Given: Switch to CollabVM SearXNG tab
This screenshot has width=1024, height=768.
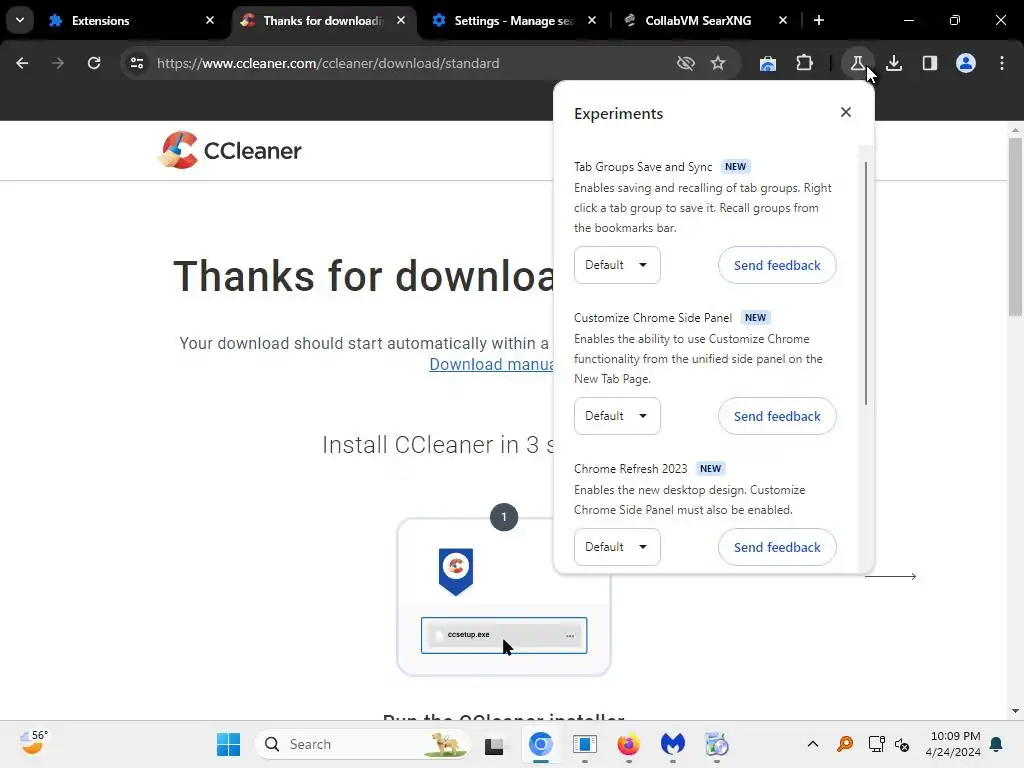Looking at the screenshot, I should pos(705,21).
